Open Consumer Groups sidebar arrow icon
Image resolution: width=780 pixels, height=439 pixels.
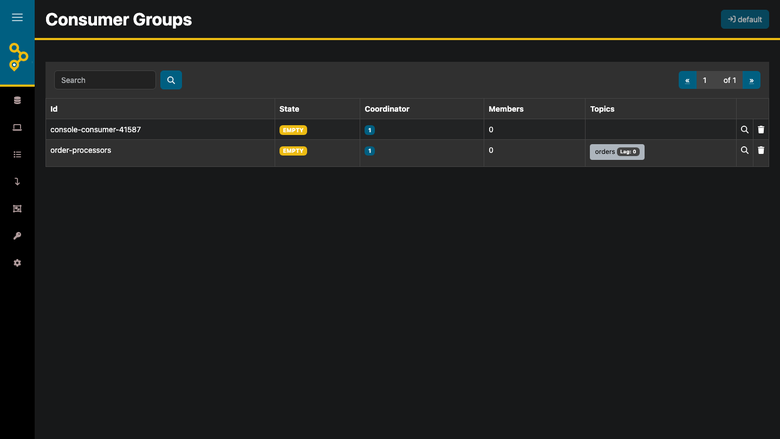coord(17,181)
